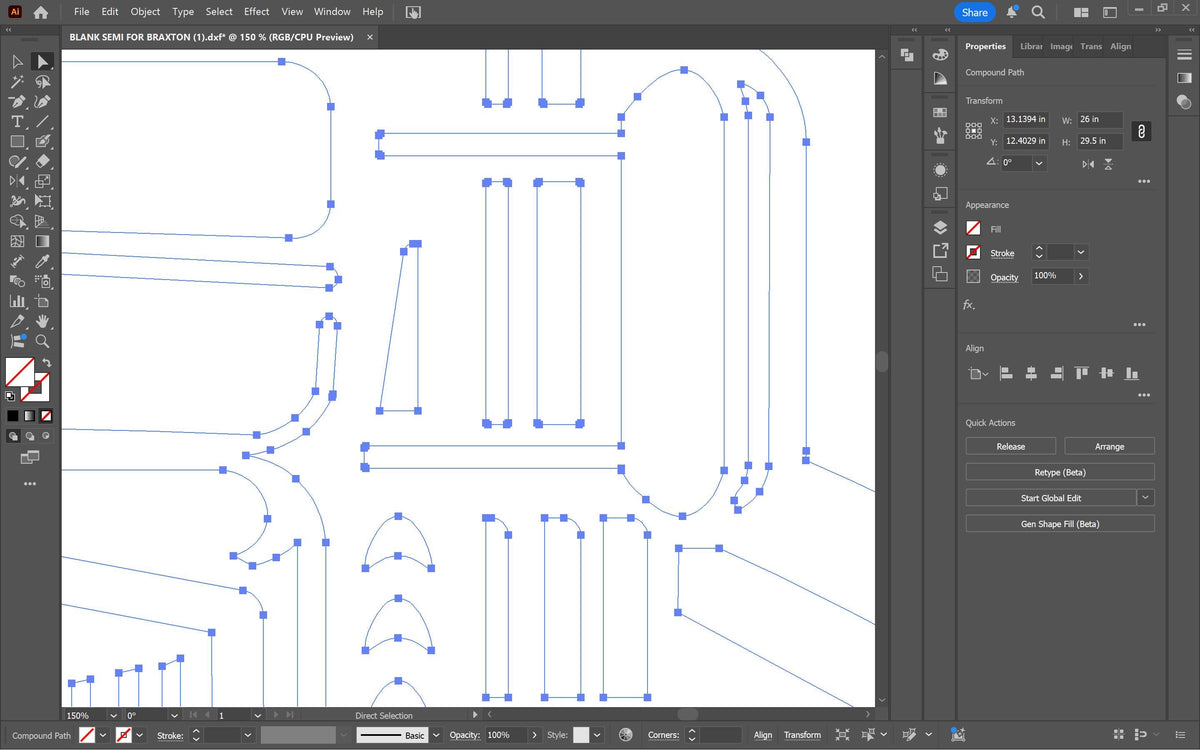This screenshot has width=1200, height=750.
Task: Open the Basic brush definition dropdown
Action: [x=435, y=735]
